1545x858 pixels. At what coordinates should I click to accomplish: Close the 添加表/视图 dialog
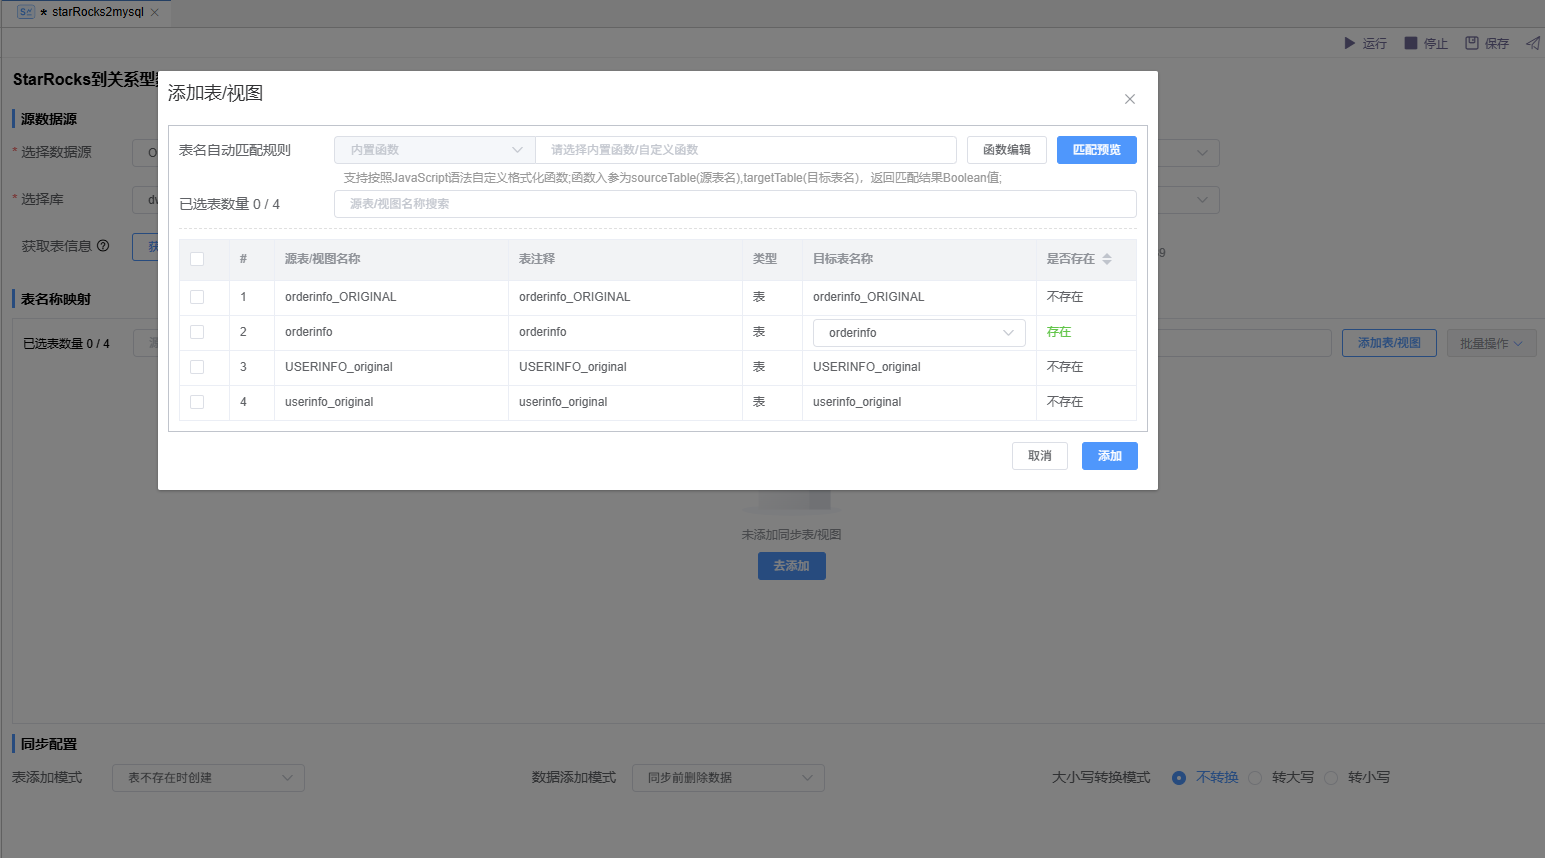[x=1129, y=99]
